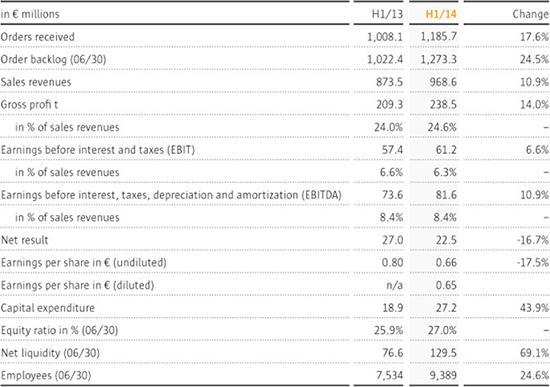Click the Employees H1/14 value 9,389
Image resolution: width=550 pixels, height=387 pixels.
click(x=443, y=376)
